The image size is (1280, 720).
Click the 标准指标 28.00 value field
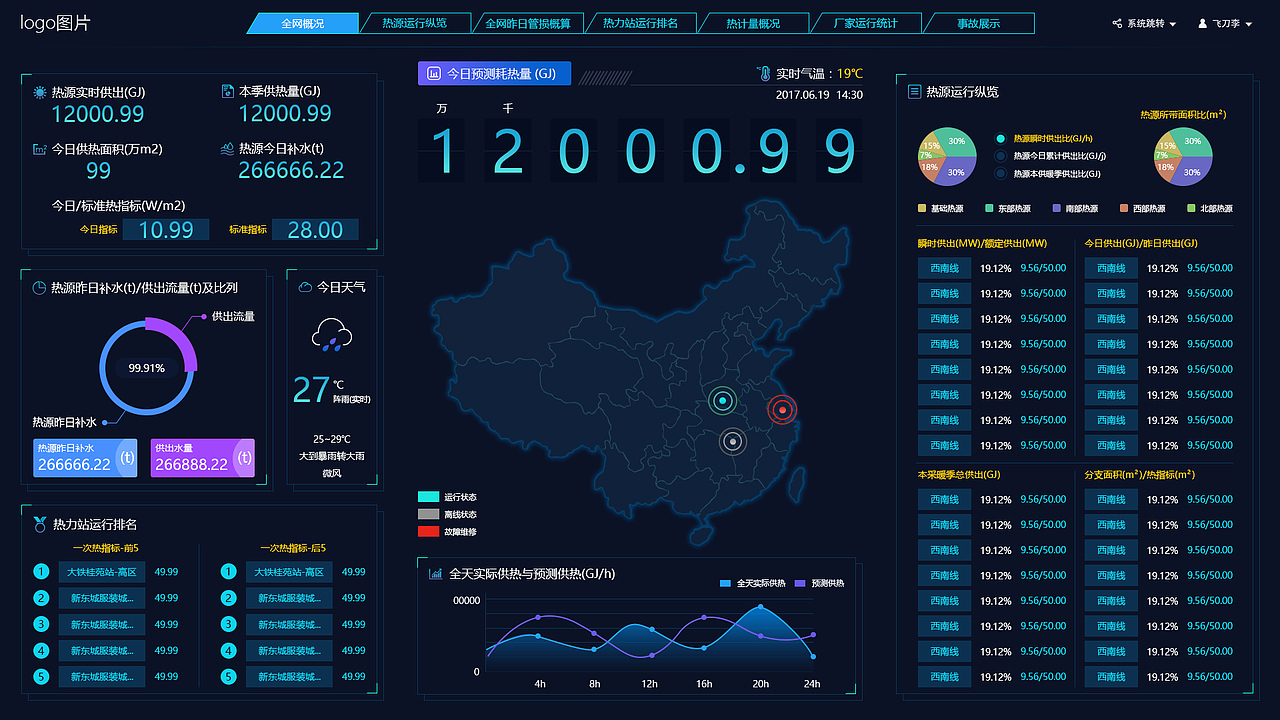[315, 230]
